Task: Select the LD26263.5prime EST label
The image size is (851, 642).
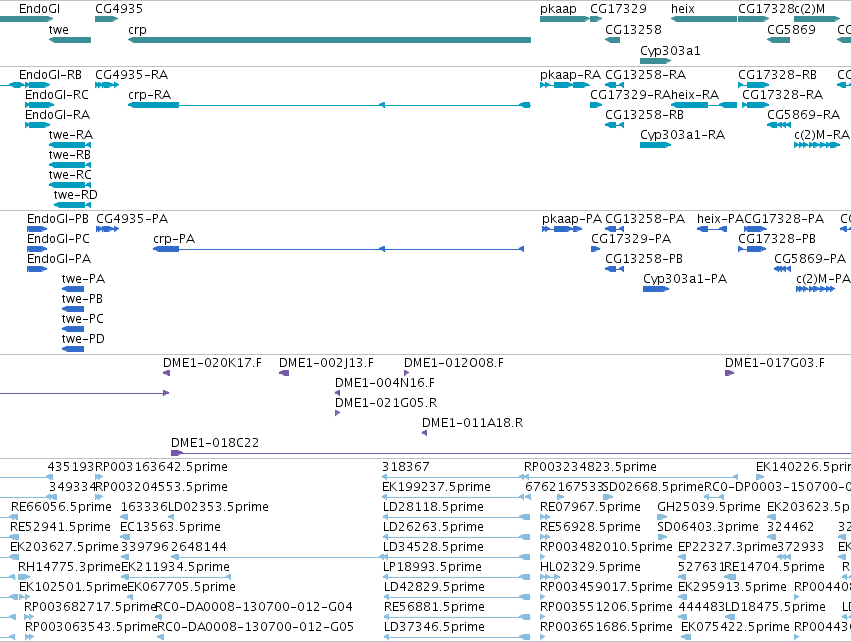Action: point(433,527)
